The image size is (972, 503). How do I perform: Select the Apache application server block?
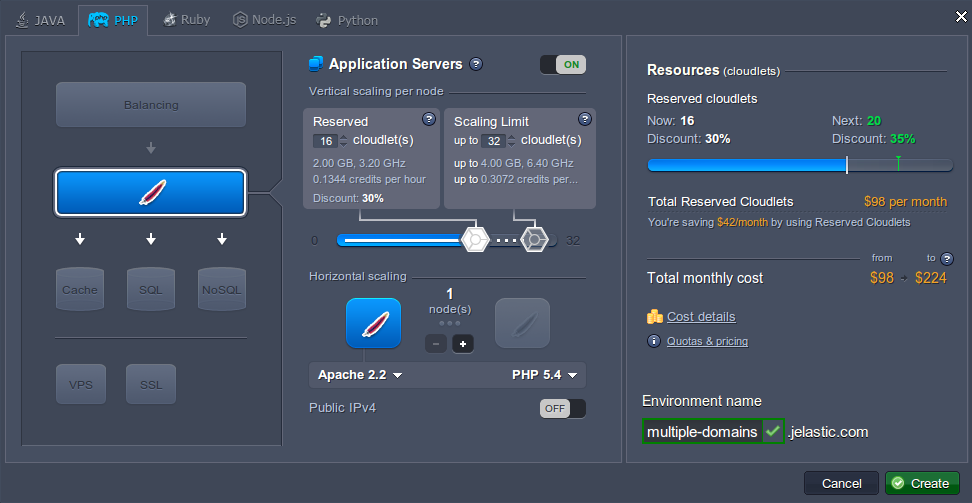[x=151, y=193]
